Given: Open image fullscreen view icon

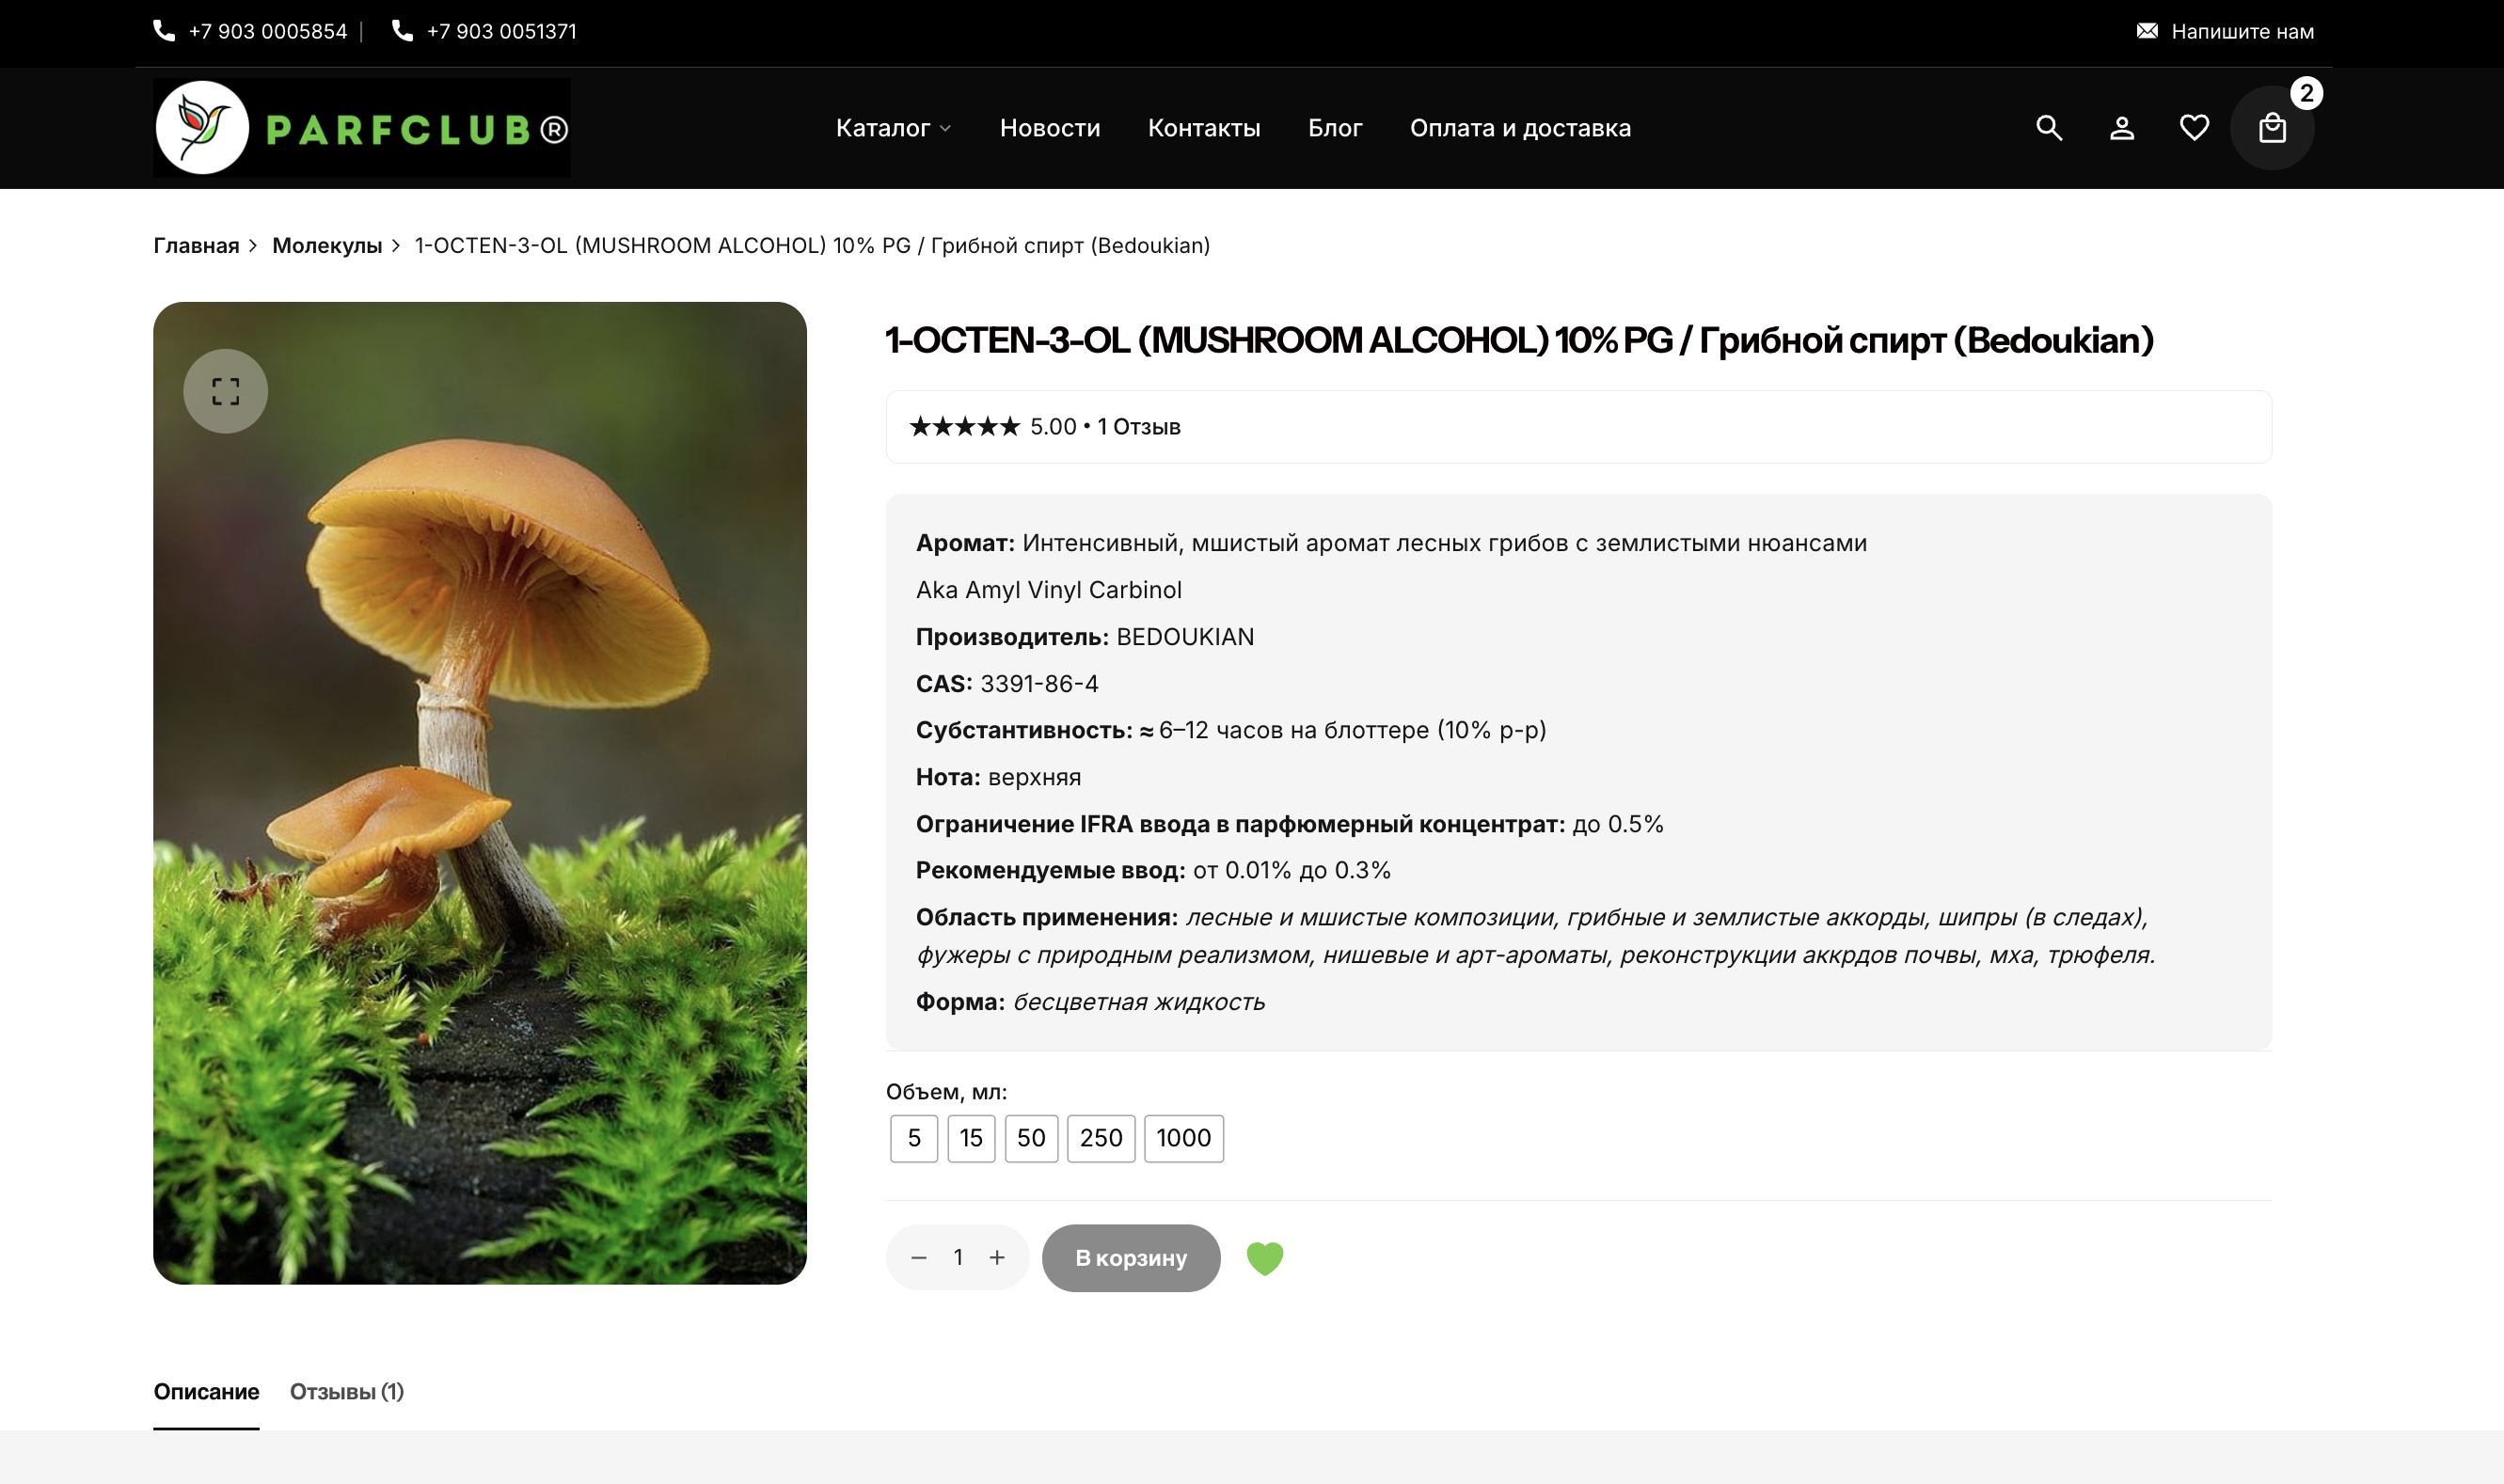Looking at the screenshot, I should pos(225,391).
